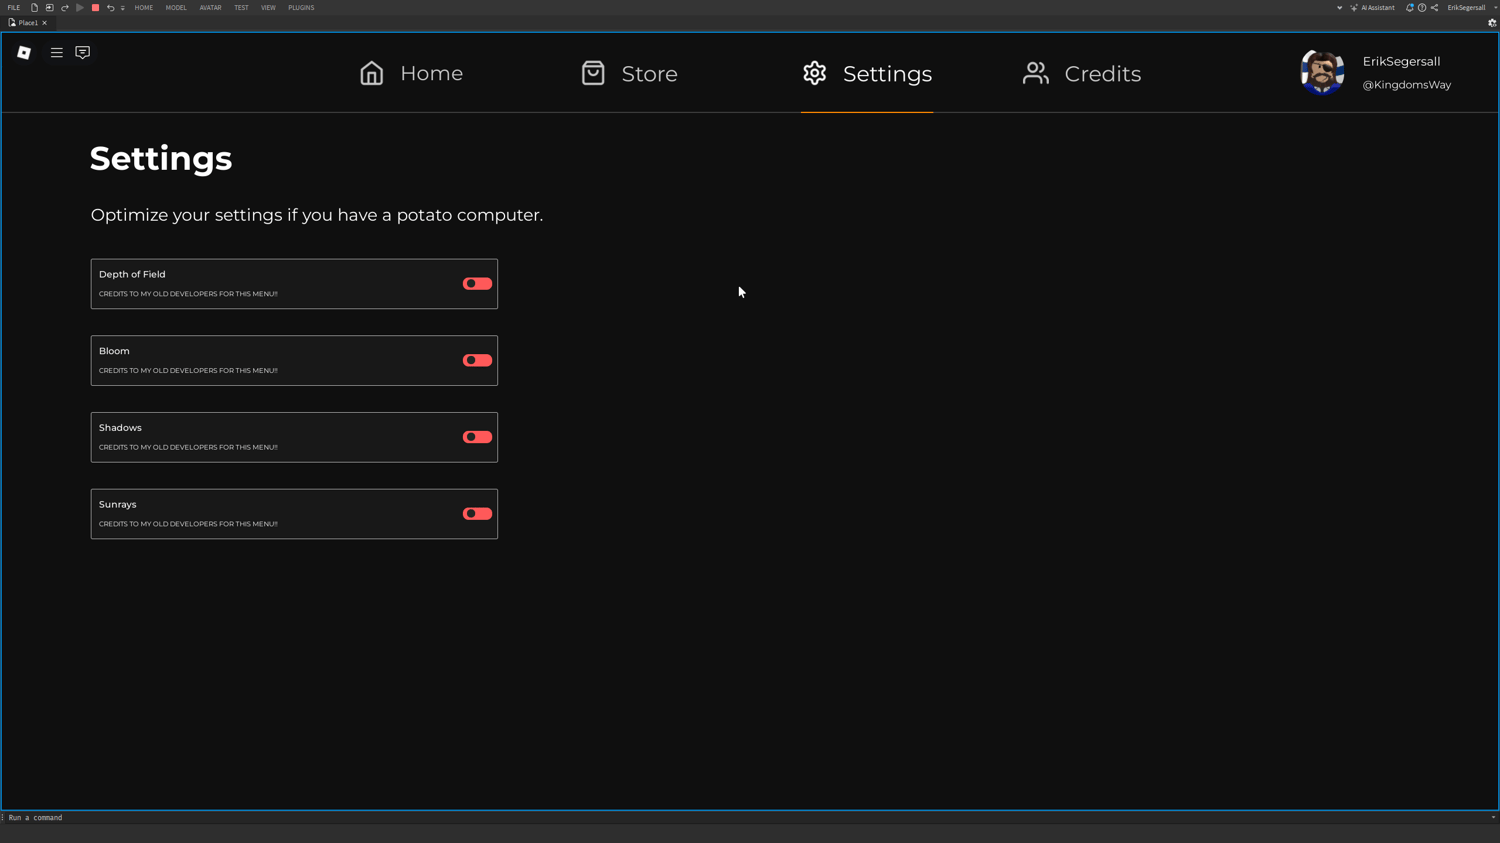Expand the command bar dropdown arrow
Viewport: 1500px width, 843px height.
[1493, 818]
